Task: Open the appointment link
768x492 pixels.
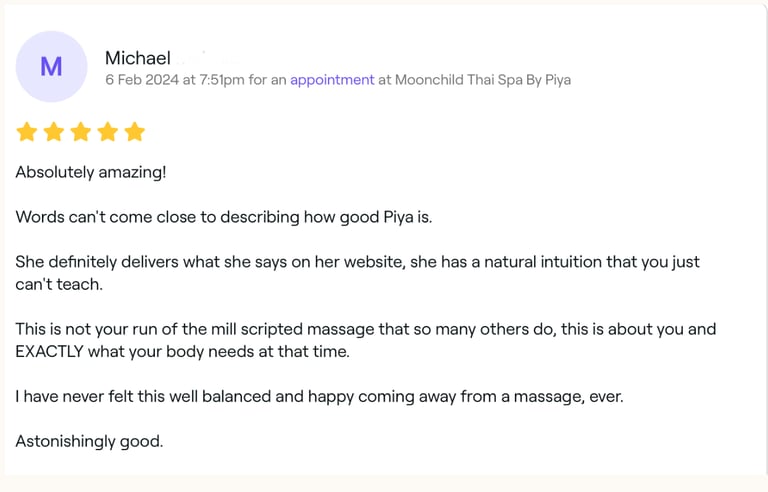Action: [x=332, y=80]
